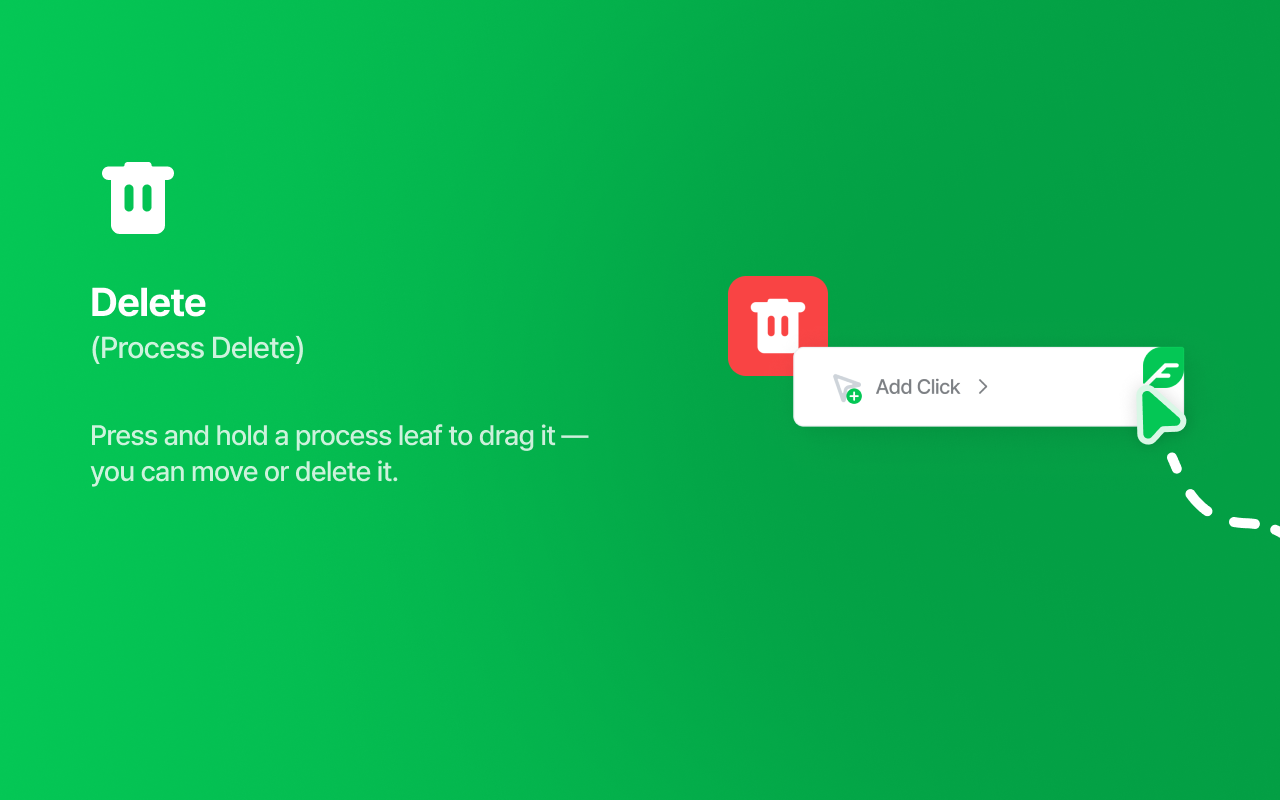This screenshot has width=1280, height=800.
Task: Click the dashed segment touching the right edge
Action: pyautogui.click(x=1274, y=530)
